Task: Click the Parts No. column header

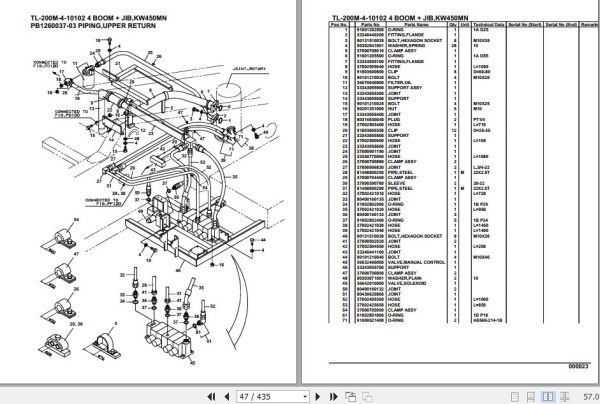Action: tap(370, 24)
